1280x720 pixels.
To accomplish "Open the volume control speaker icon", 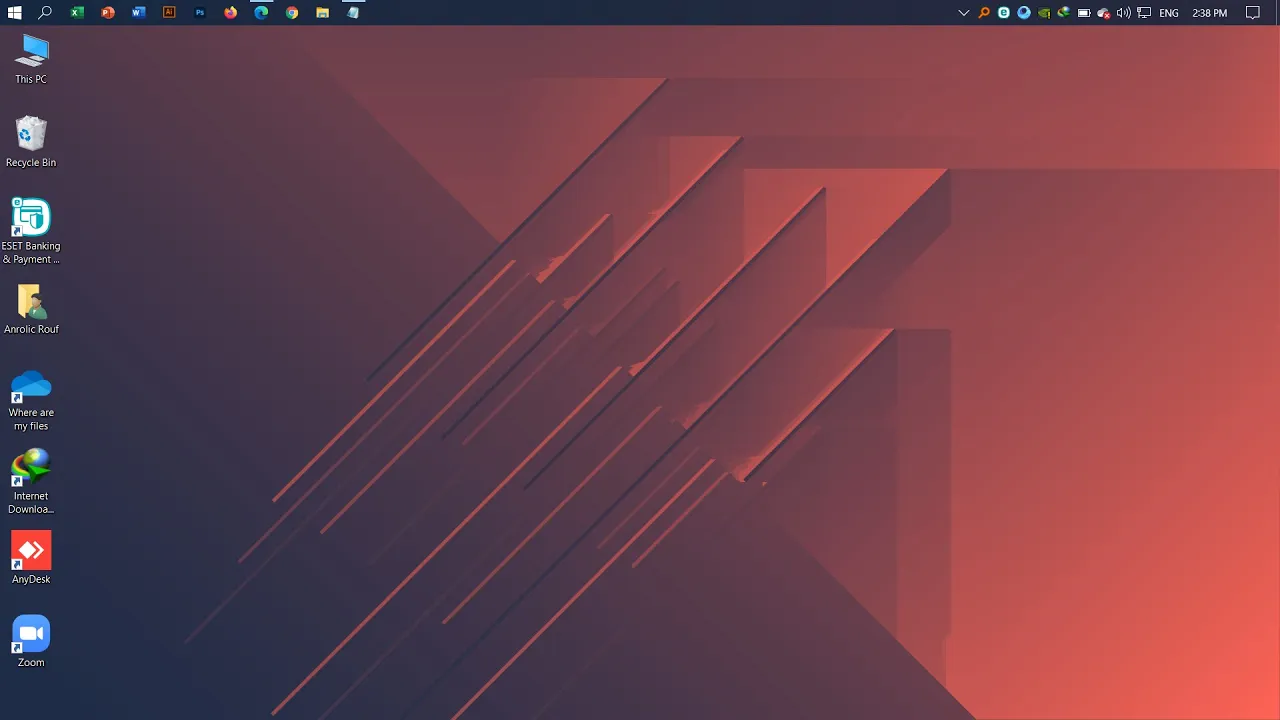I will (x=1124, y=13).
